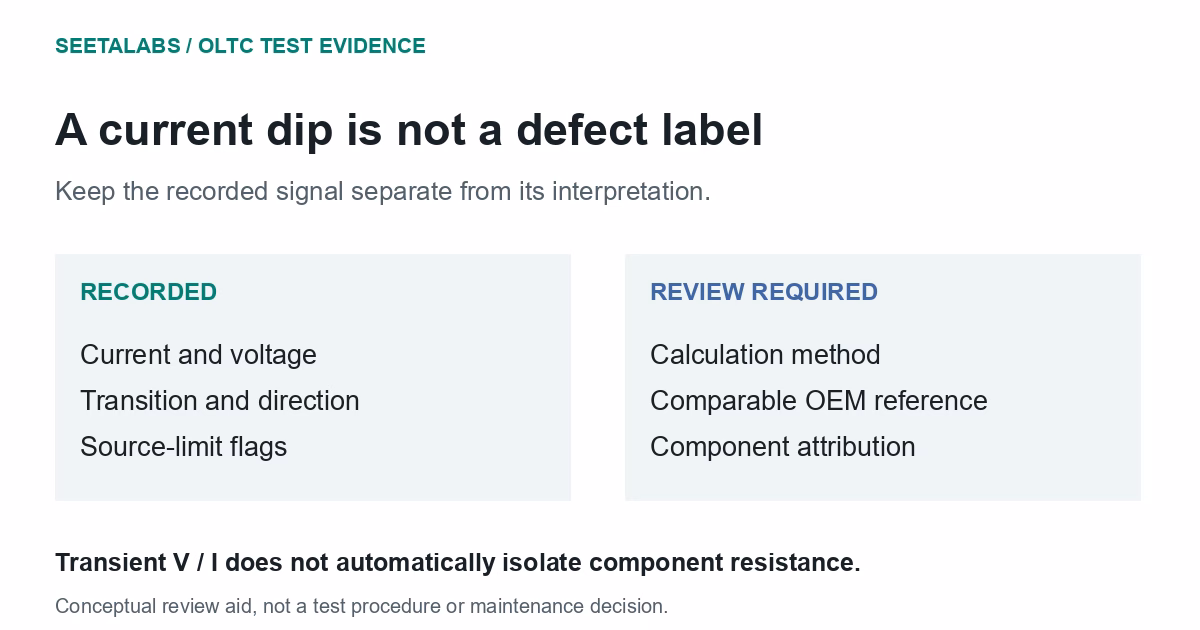Click the 'Component attribution' item
Viewport: 1200px width, 630px height.
point(782,447)
